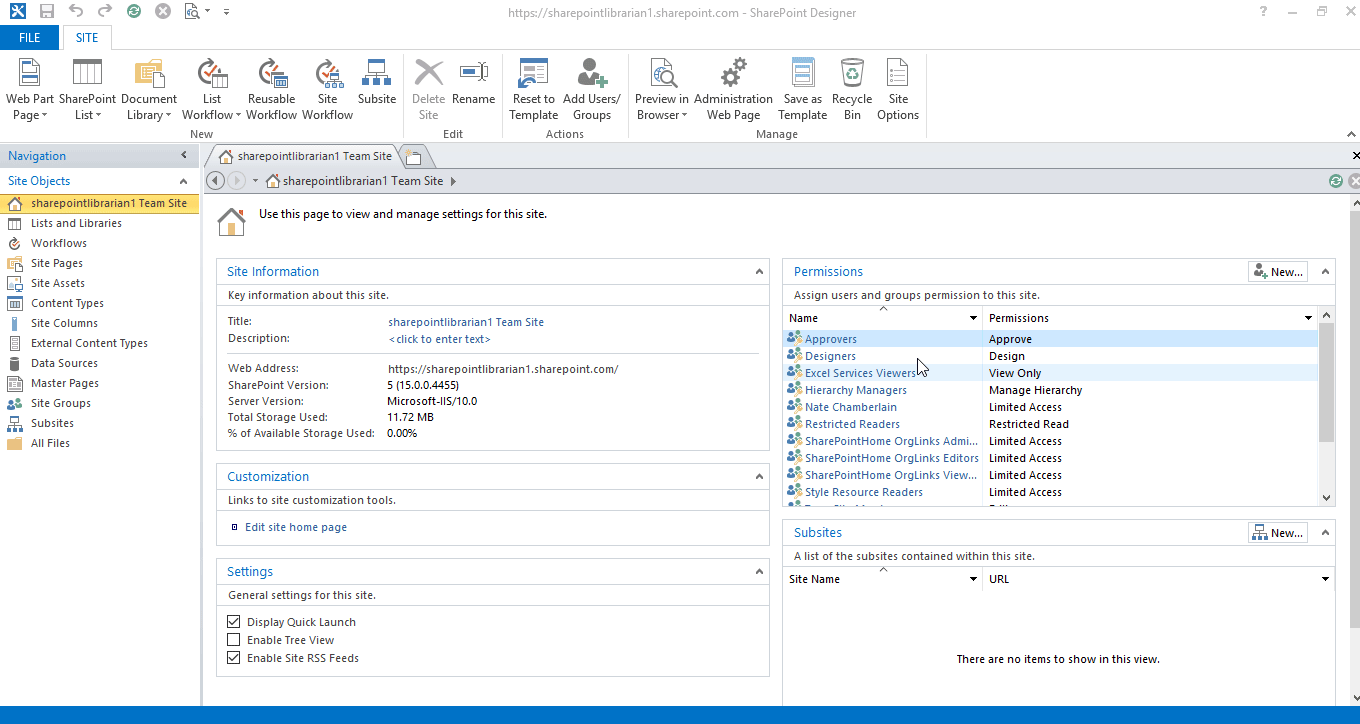The width and height of the screenshot is (1360, 724).
Task: Switch to the FILE tab
Action: click(x=30, y=37)
